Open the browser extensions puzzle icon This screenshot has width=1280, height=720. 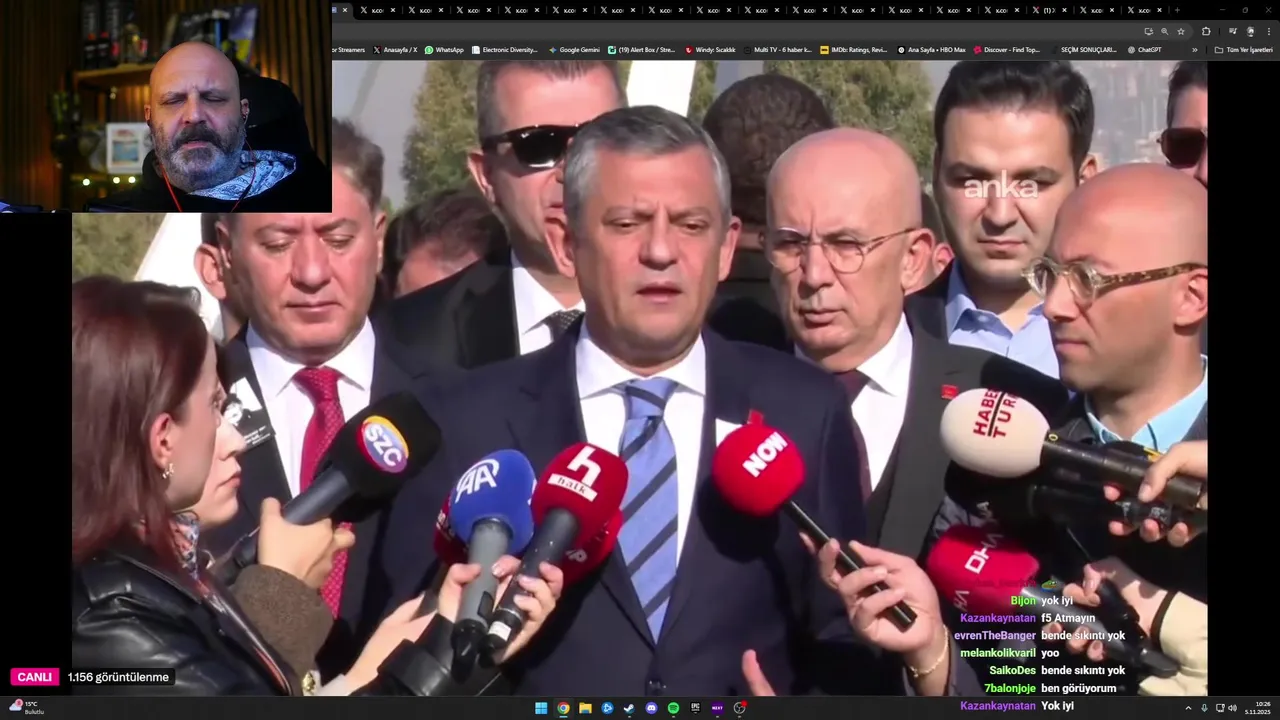pos(1206,31)
